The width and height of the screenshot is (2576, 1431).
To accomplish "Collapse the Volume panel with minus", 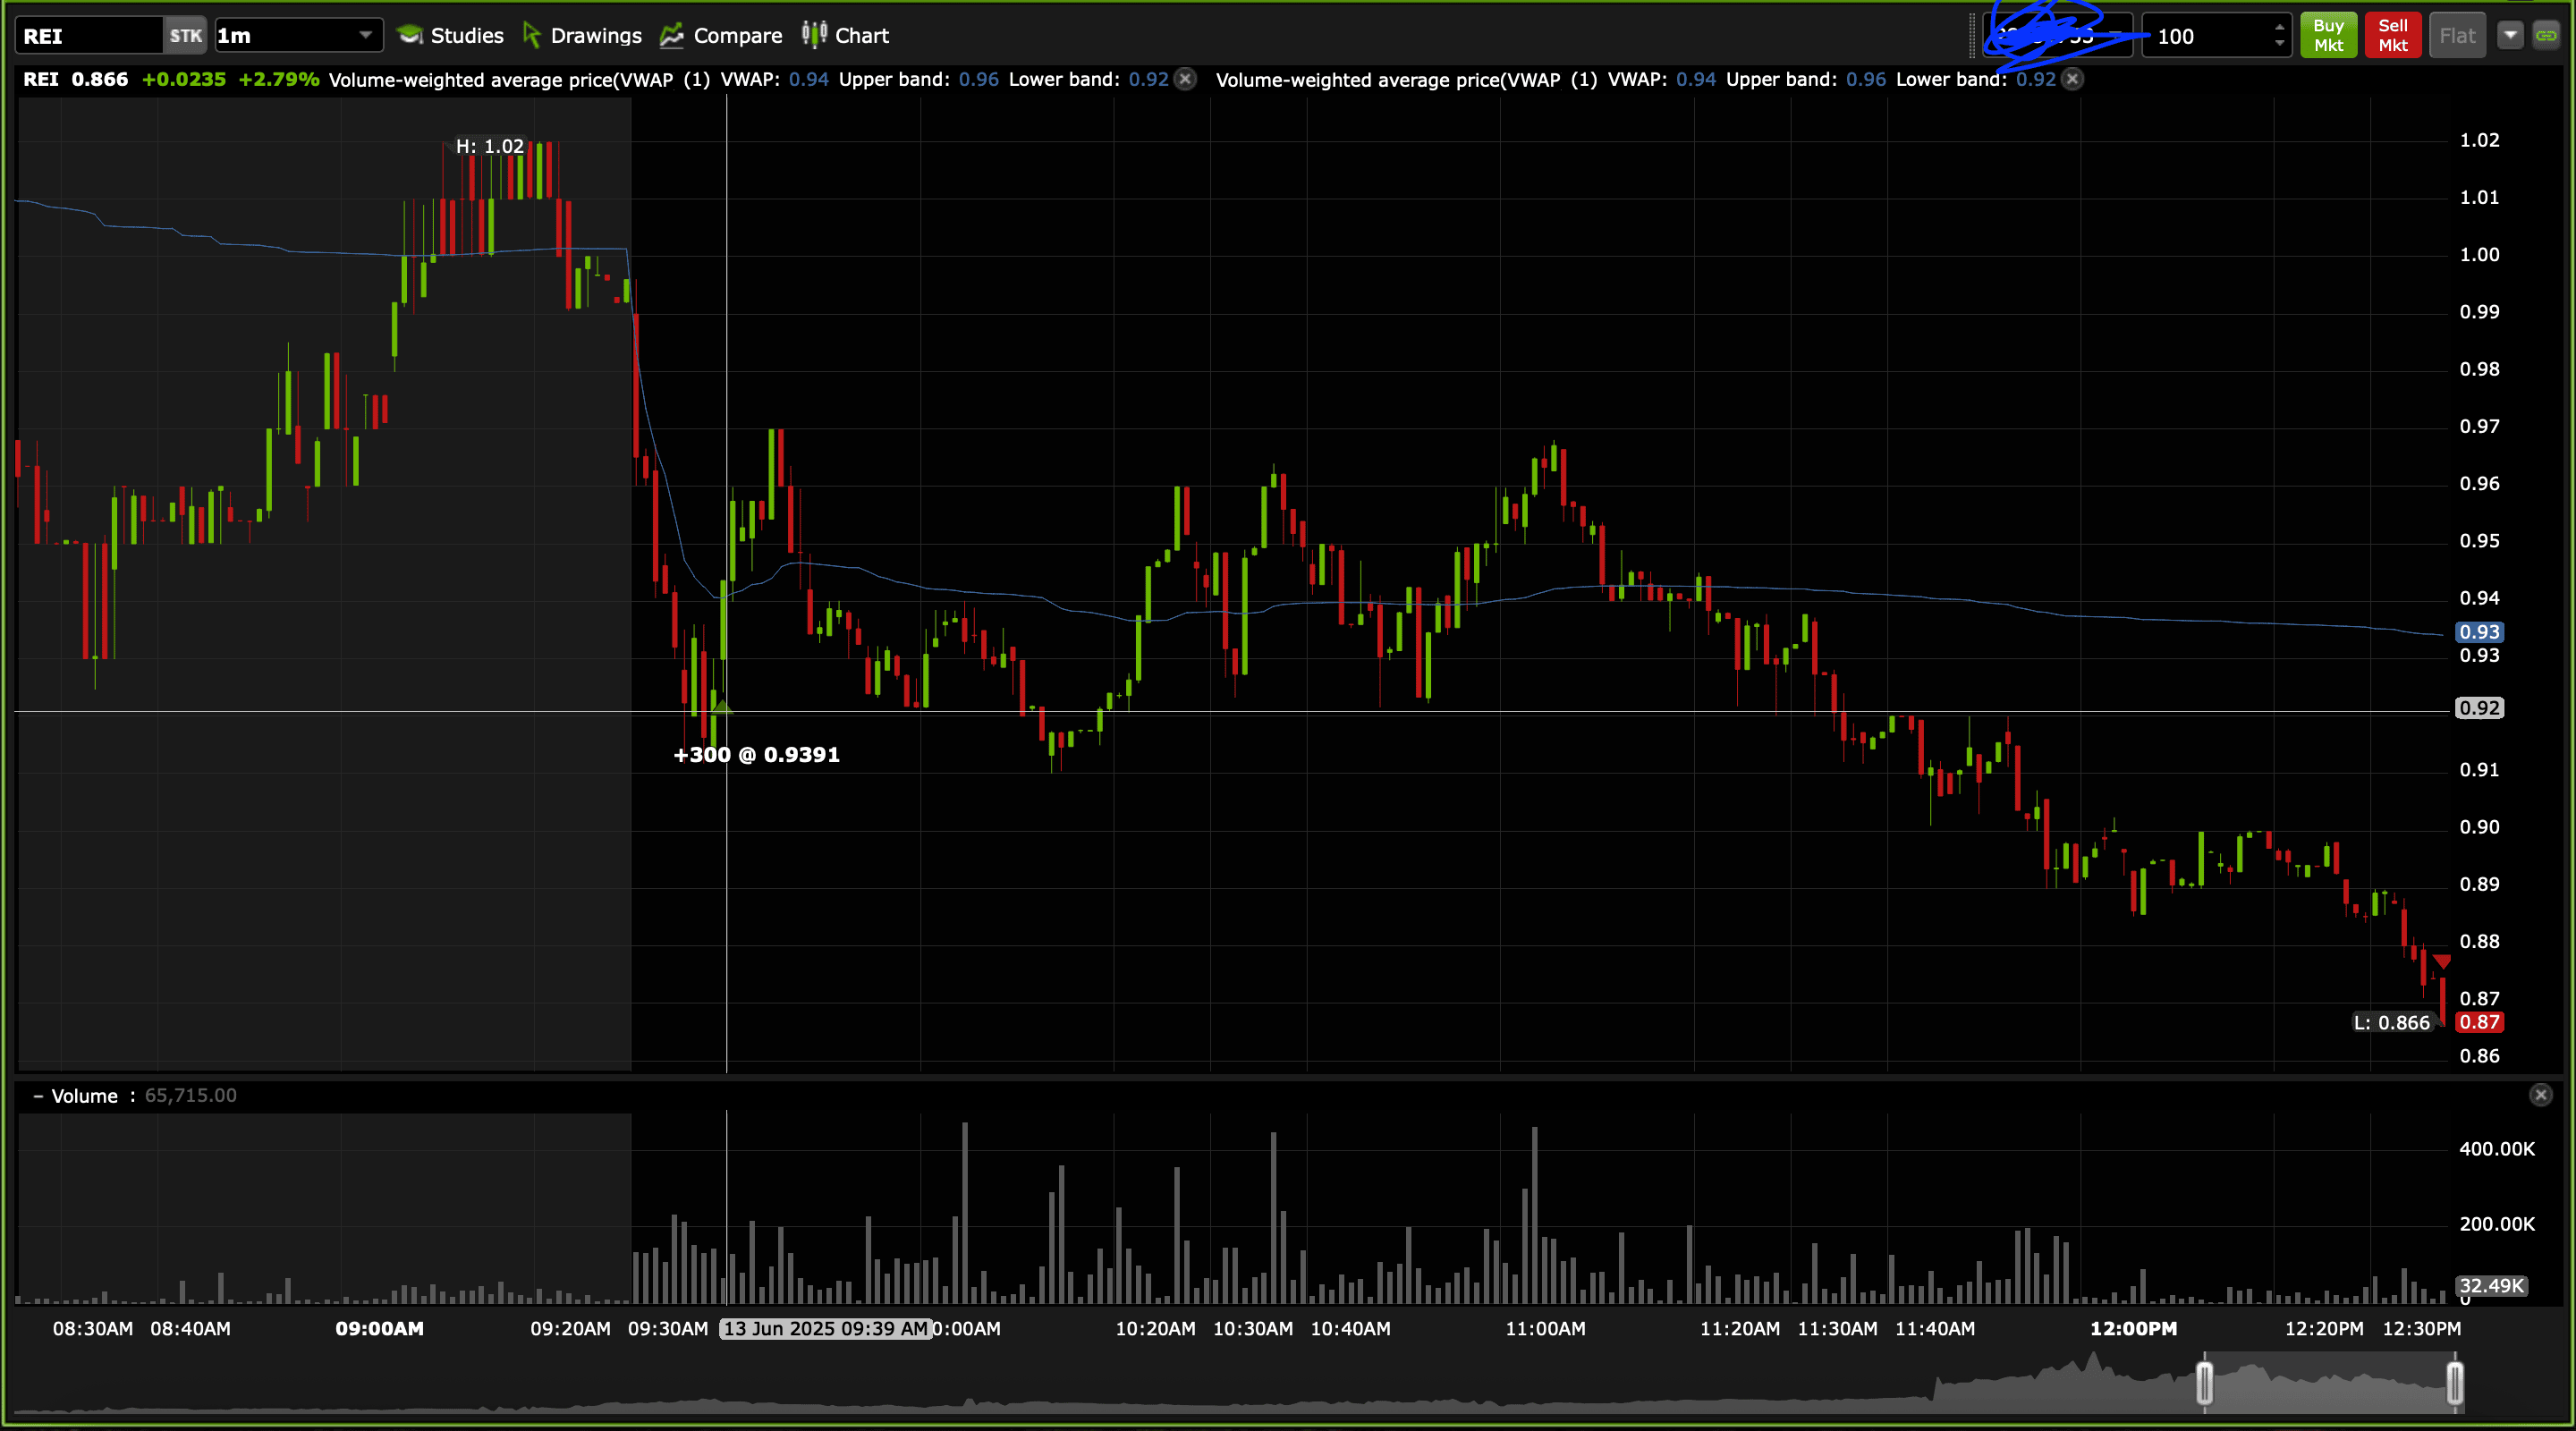I will (38, 1096).
